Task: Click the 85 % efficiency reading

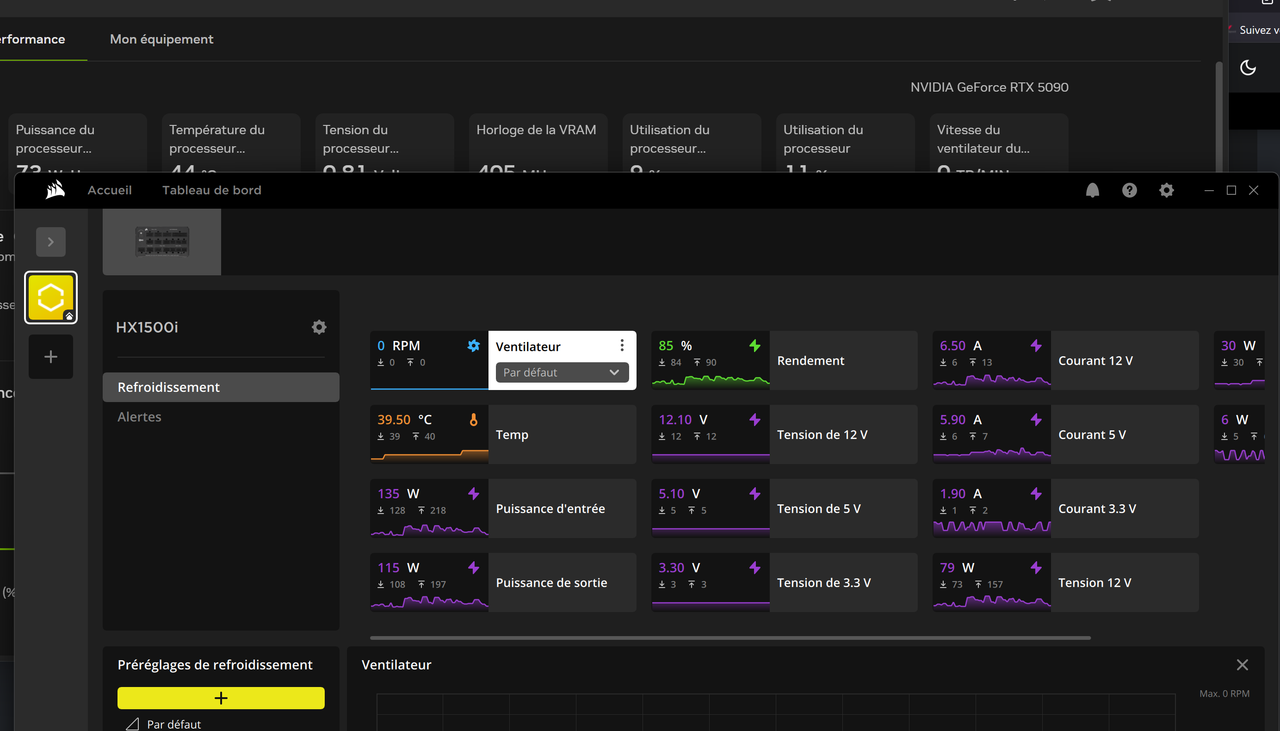Action: pos(675,346)
